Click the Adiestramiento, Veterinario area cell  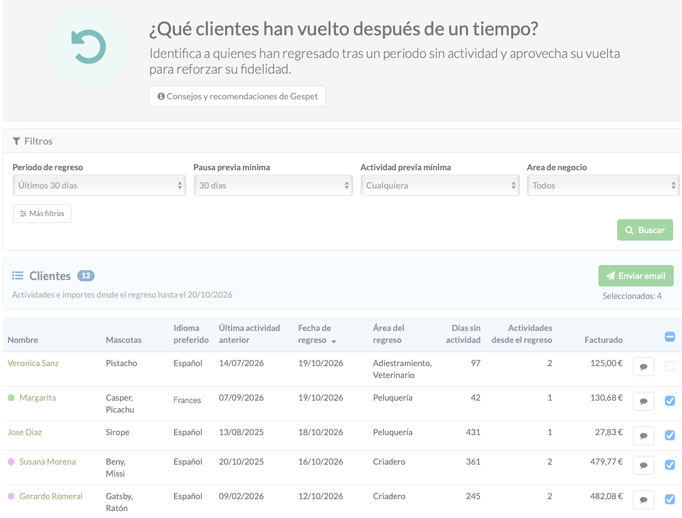coord(402,369)
